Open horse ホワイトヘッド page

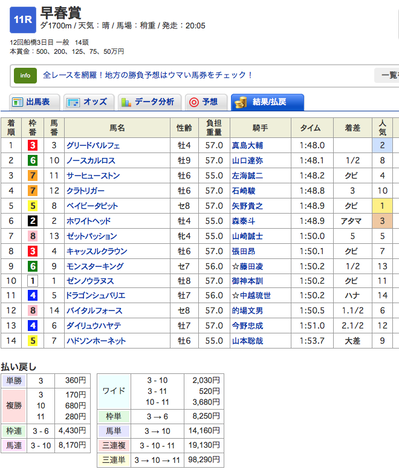pyautogui.click(x=88, y=221)
